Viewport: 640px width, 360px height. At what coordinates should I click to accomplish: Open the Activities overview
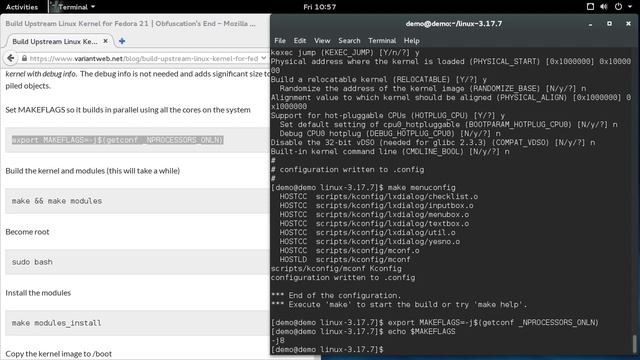point(22,7)
